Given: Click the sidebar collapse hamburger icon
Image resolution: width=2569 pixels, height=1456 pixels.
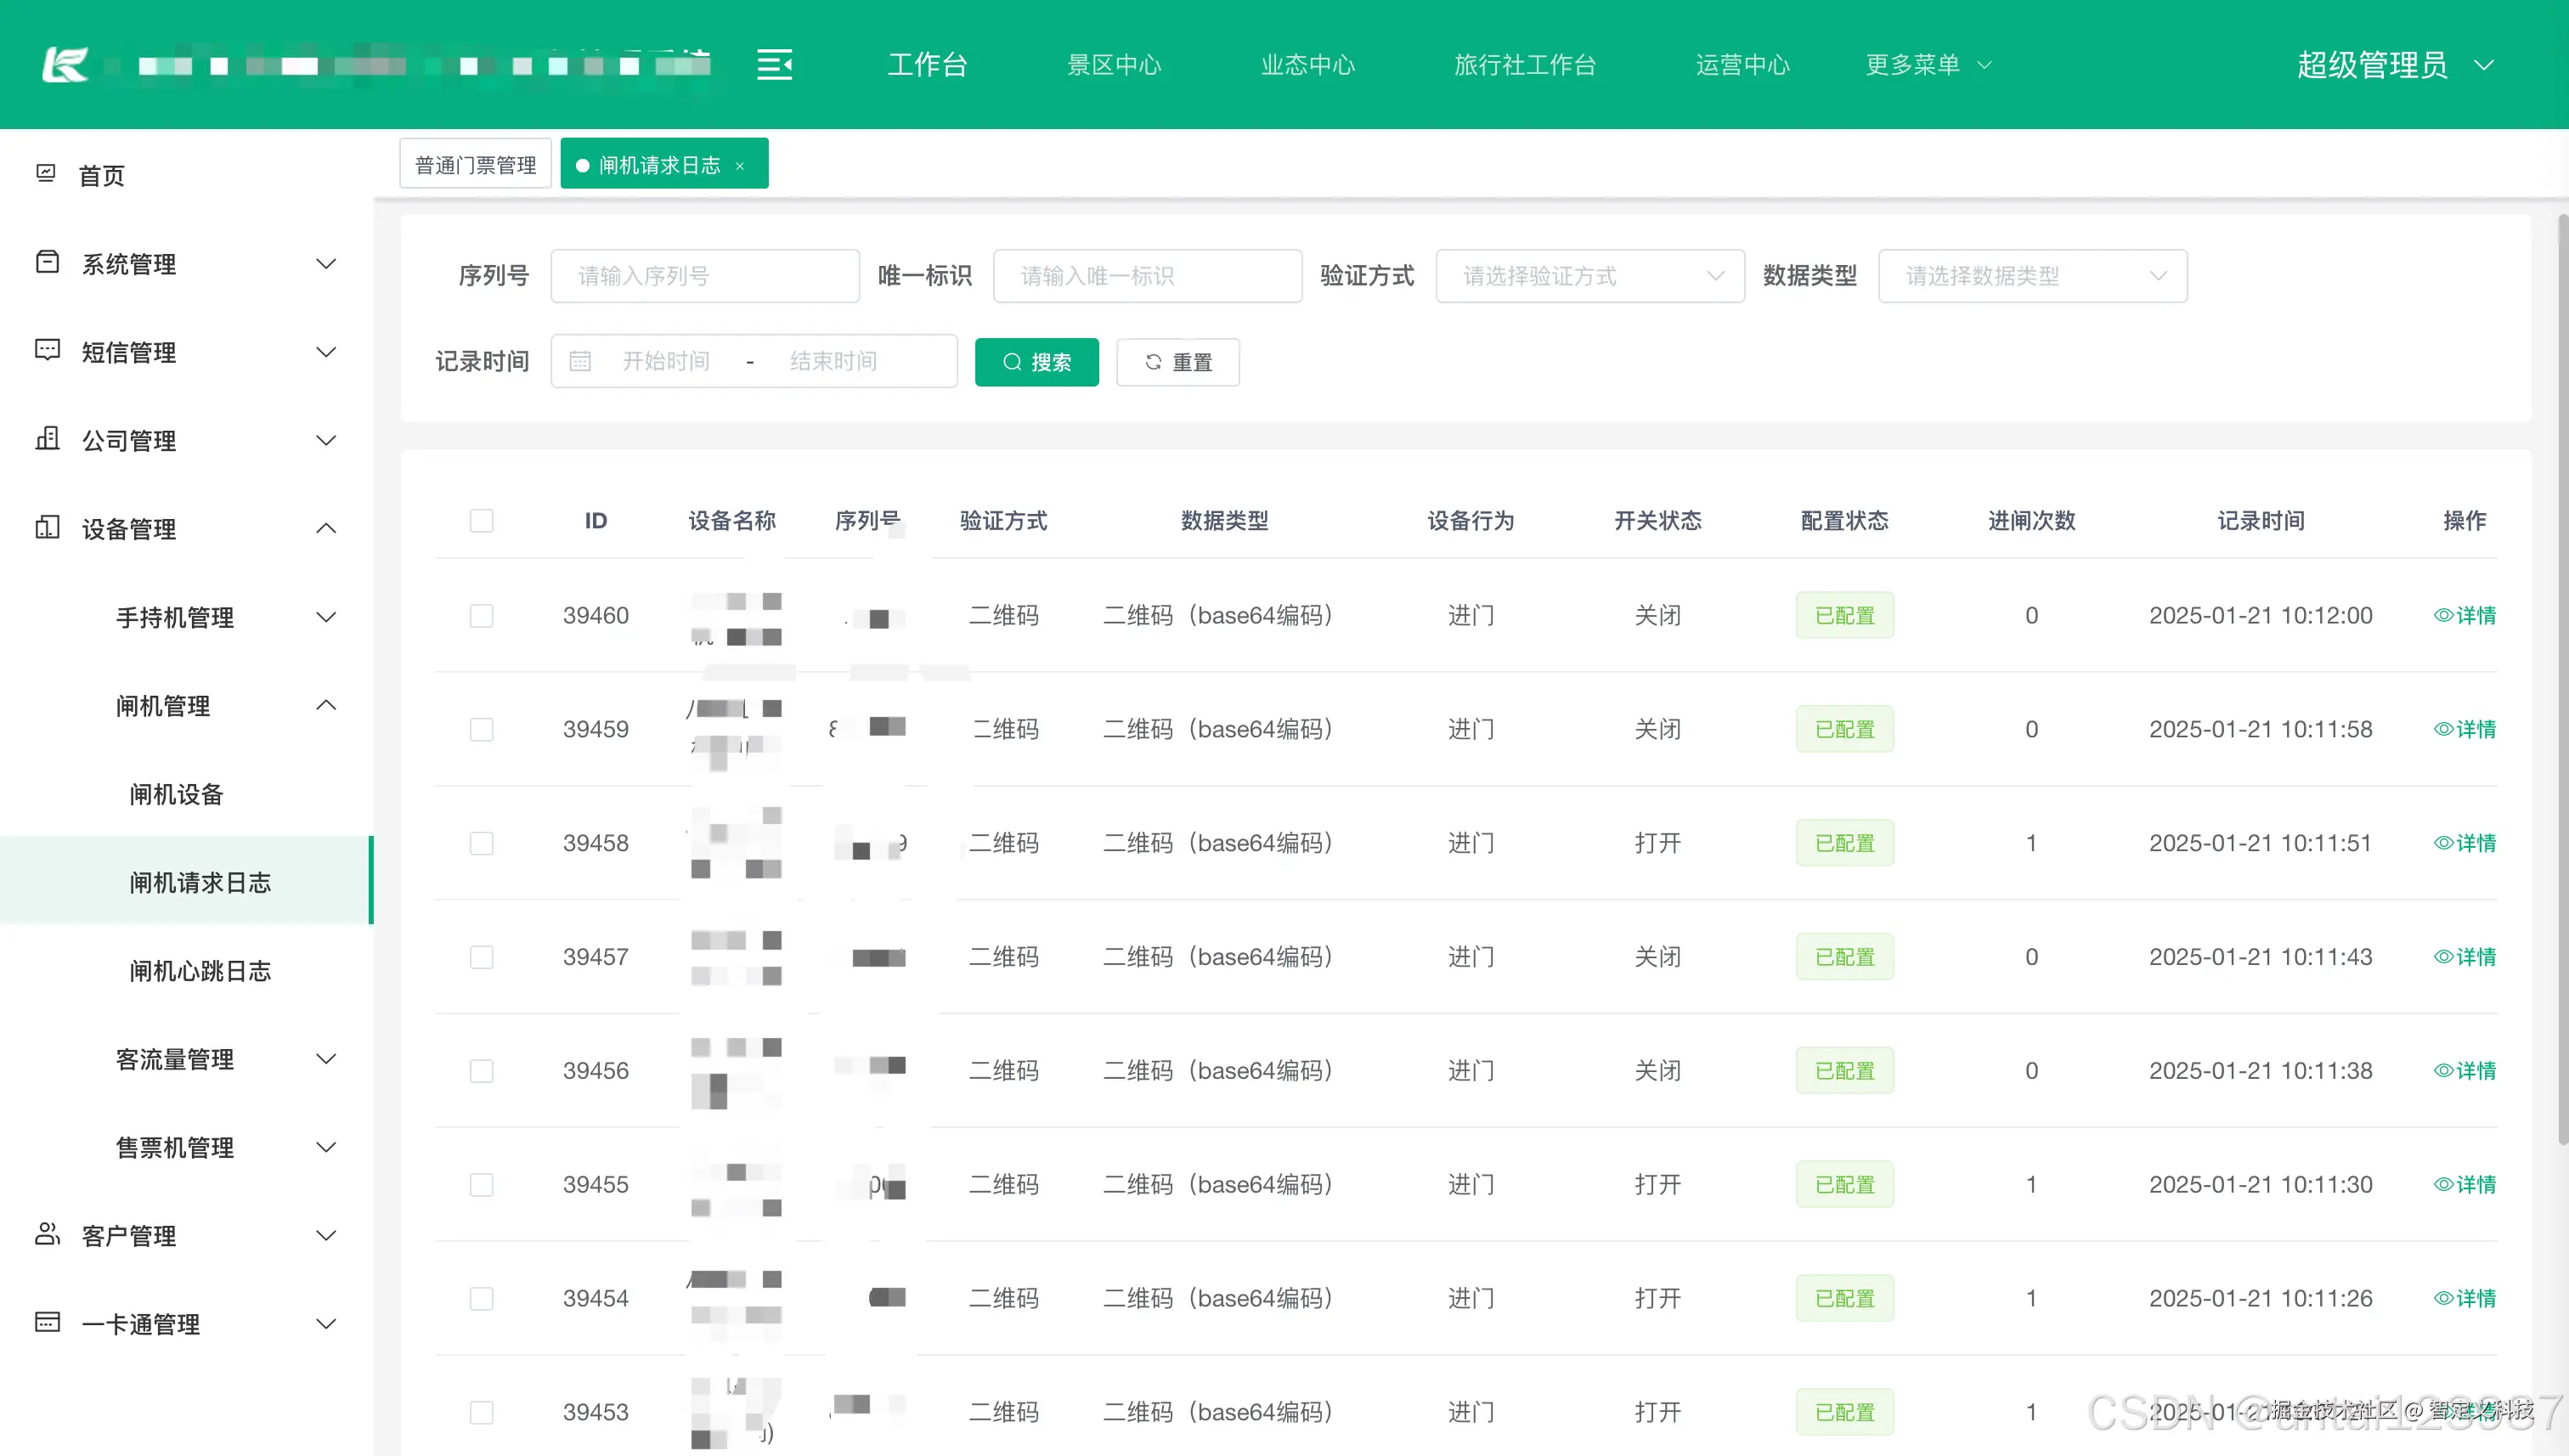Looking at the screenshot, I should (774, 65).
